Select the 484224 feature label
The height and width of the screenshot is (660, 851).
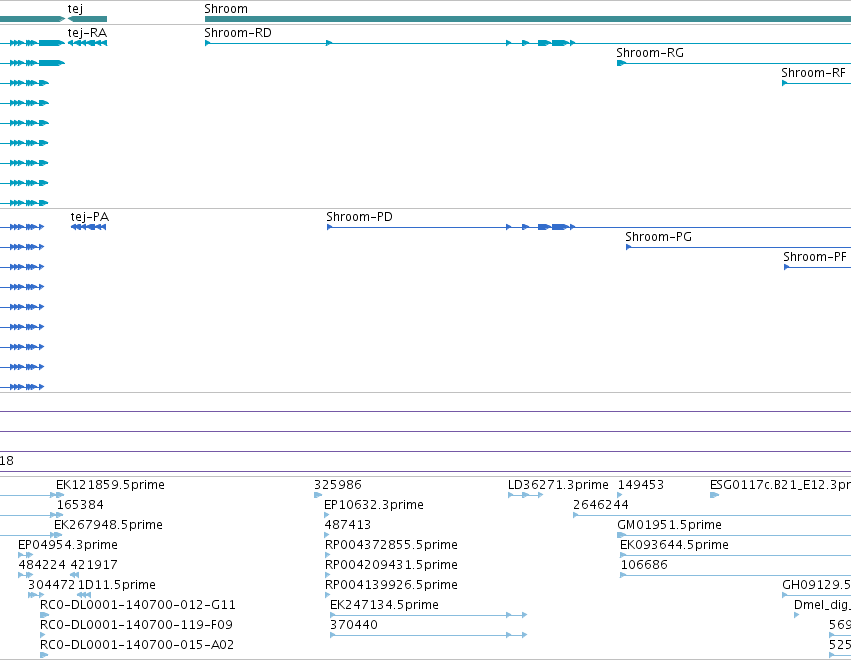42,565
